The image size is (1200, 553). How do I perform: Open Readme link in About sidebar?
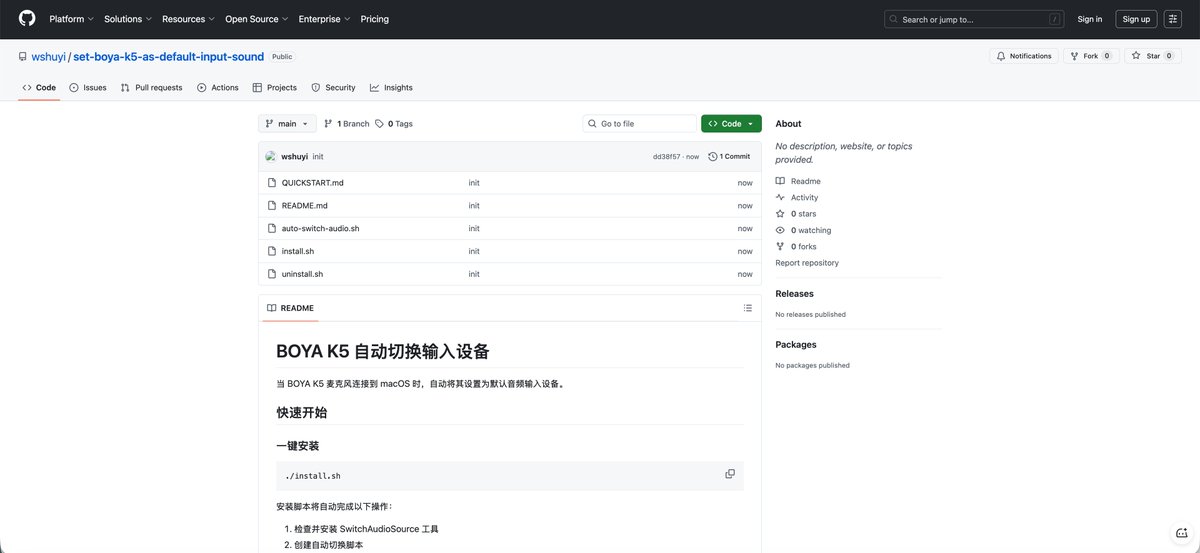(x=798, y=181)
